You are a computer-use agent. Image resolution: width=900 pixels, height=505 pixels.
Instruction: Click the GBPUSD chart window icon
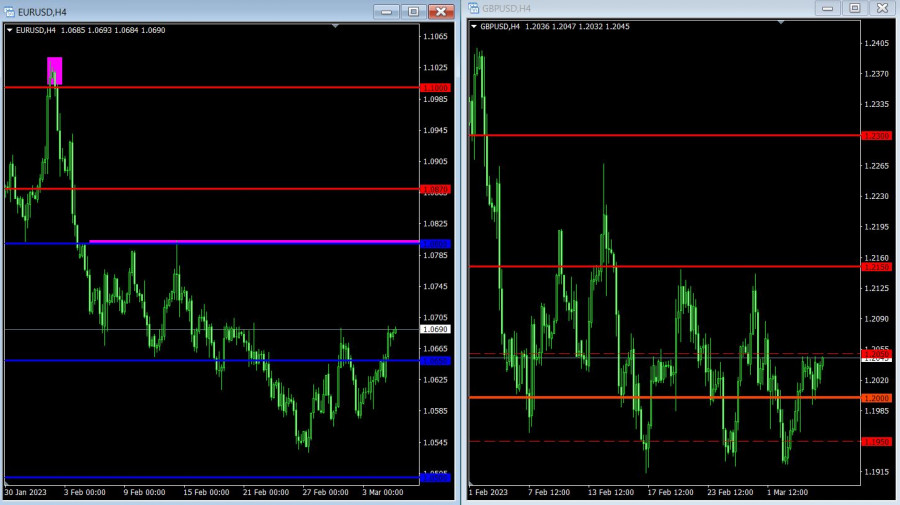click(x=473, y=9)
